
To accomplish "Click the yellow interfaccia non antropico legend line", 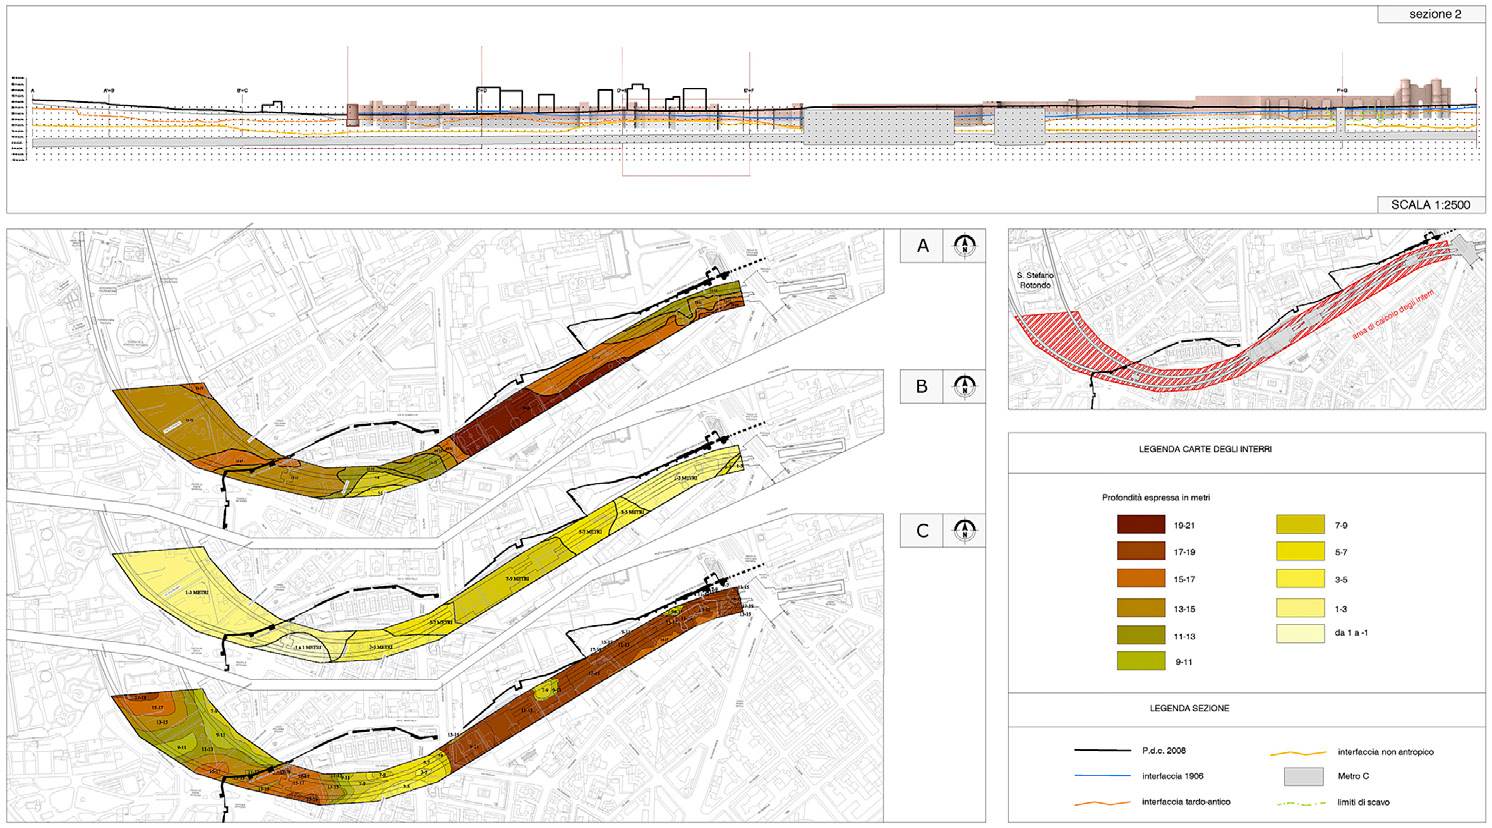I will point(1298,753).
